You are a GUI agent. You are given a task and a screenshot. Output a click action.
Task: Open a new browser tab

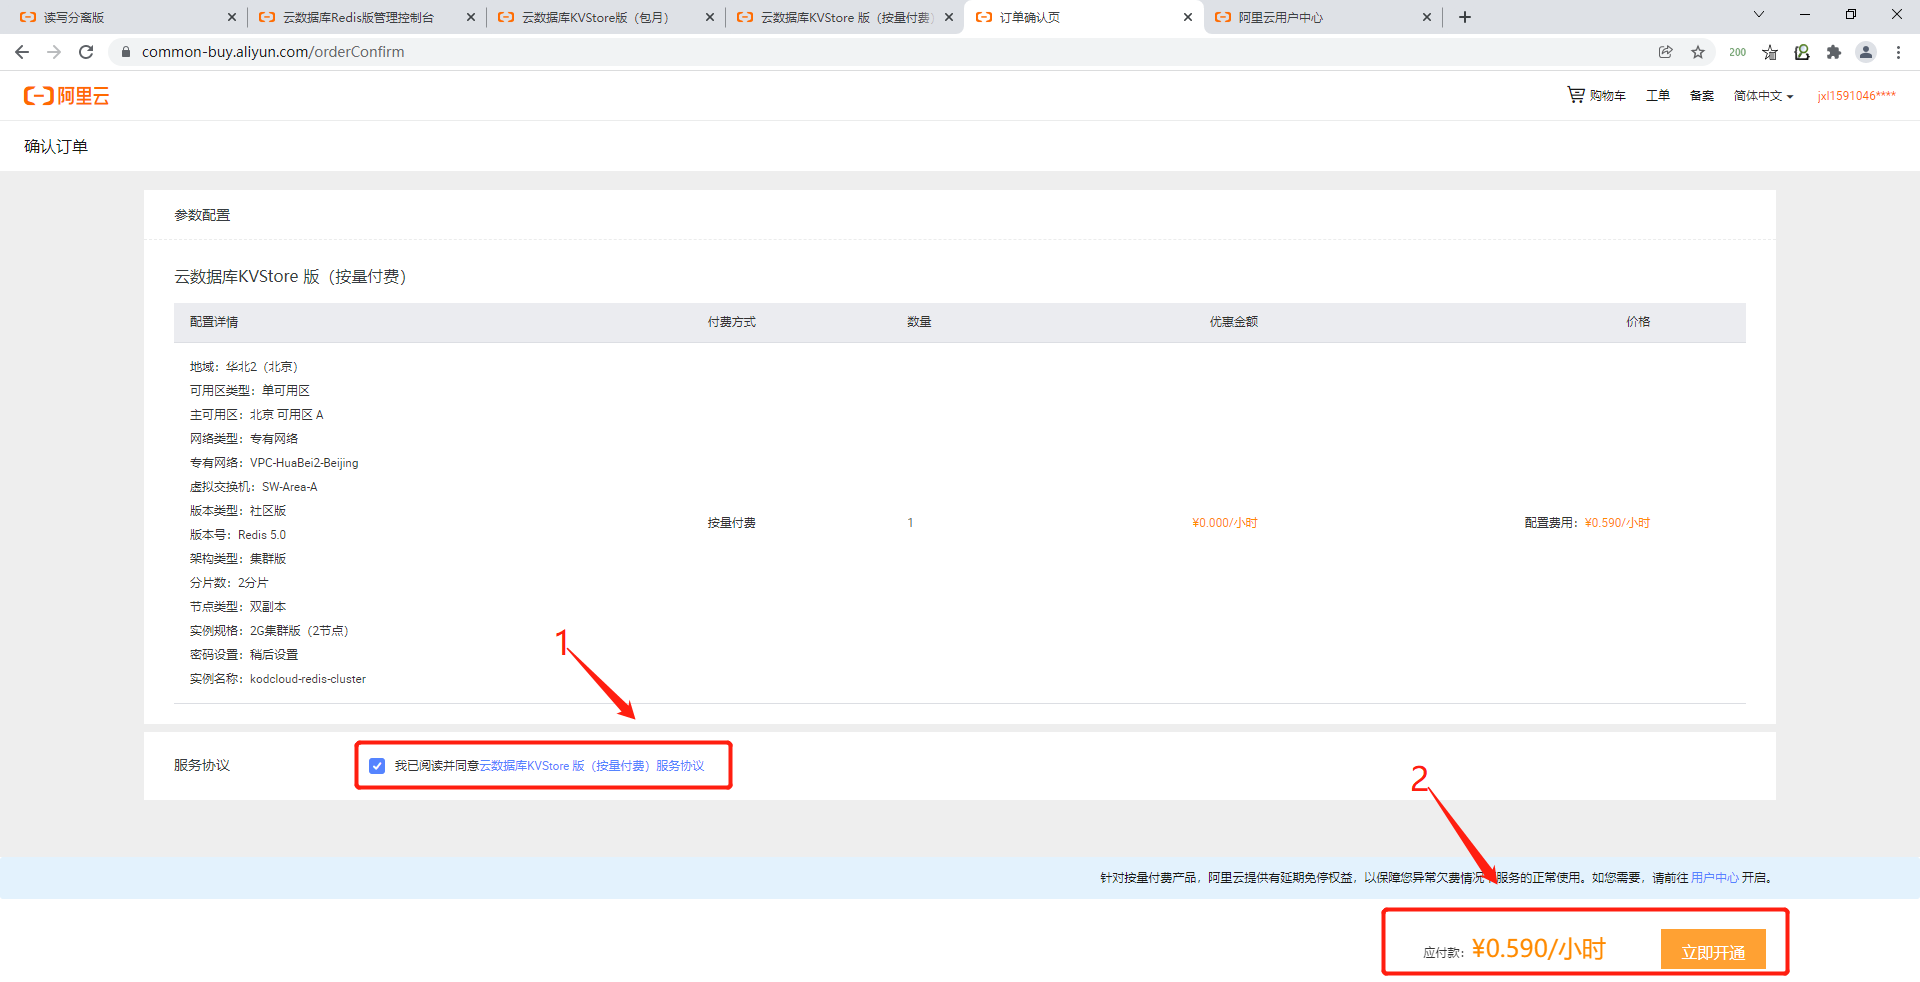1465,17
